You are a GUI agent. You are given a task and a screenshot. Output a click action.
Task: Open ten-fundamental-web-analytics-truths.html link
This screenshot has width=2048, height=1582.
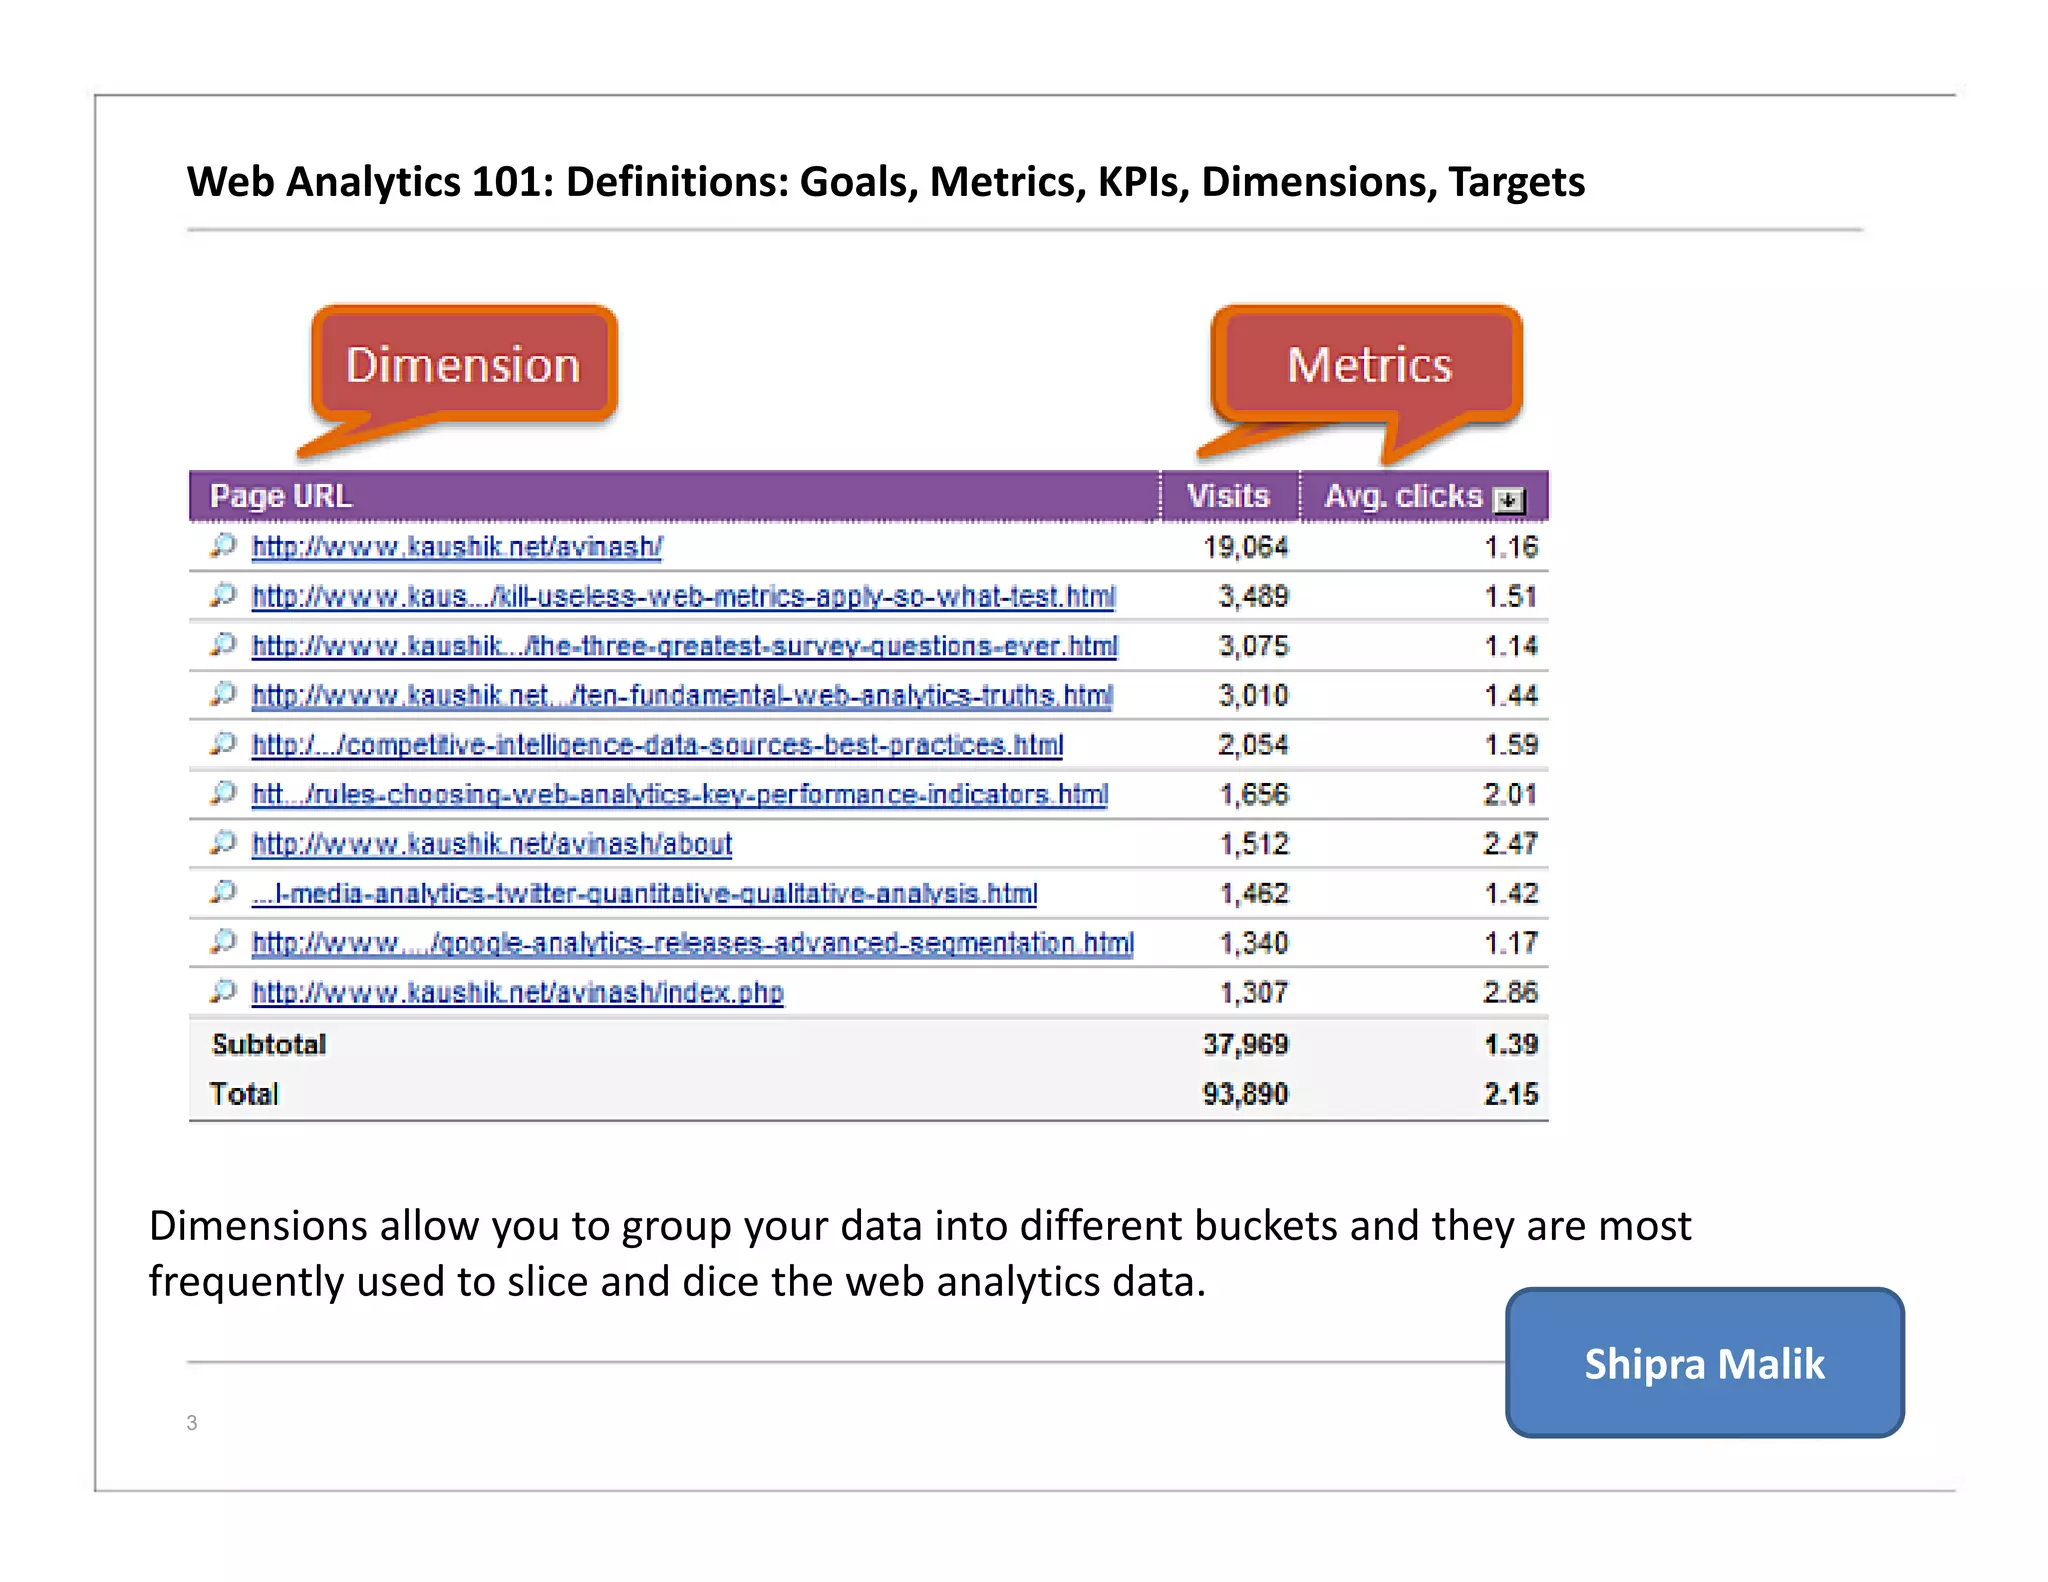[682, 696]
